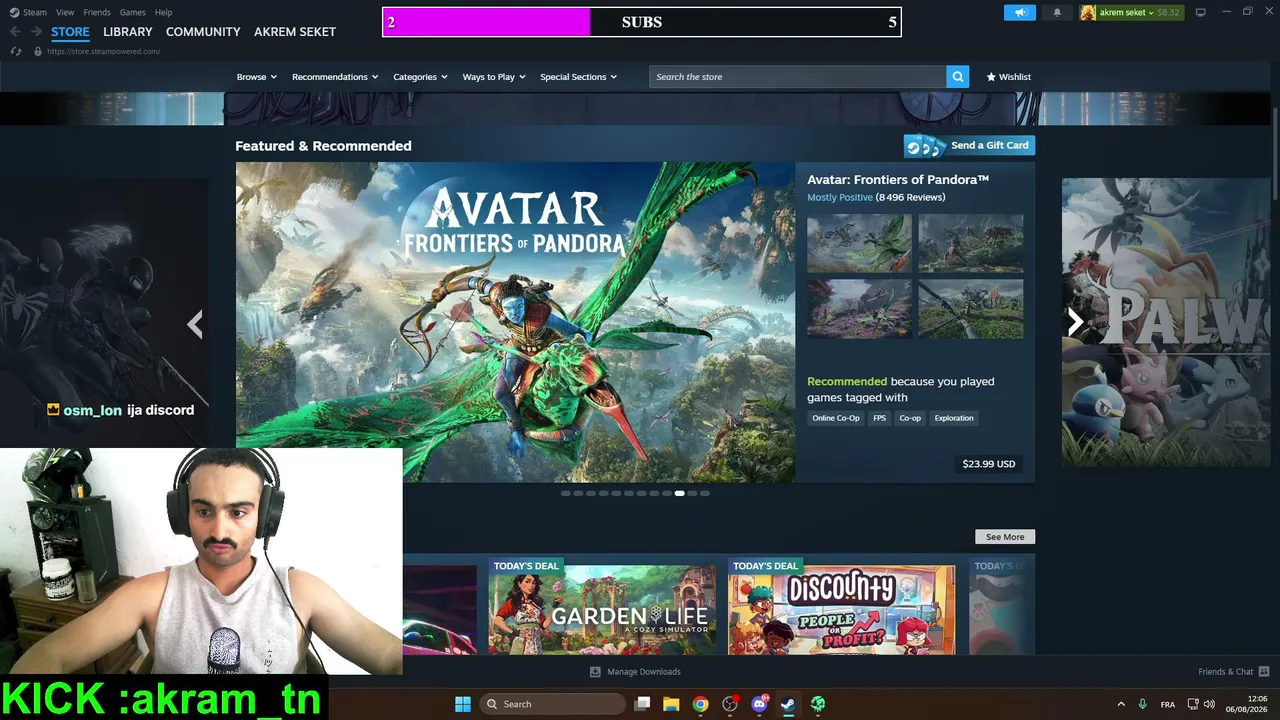The image size is (1280, 720).
Task: Expand the Recommendations dropdown
Action: pos(335,77)
